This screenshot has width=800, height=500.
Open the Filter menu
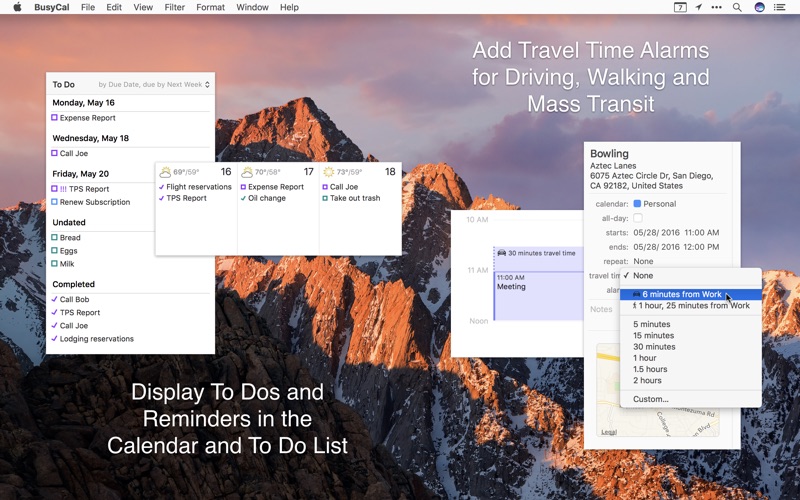click(x=174, y=7)
